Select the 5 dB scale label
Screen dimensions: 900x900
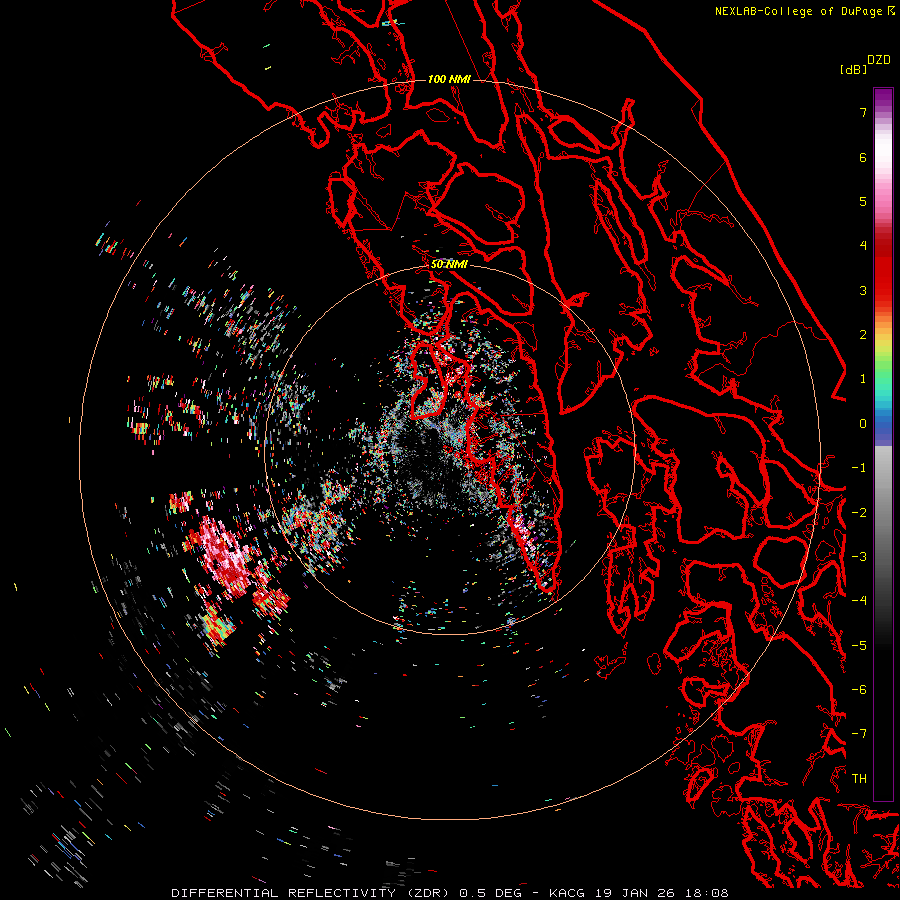(863, 201)
